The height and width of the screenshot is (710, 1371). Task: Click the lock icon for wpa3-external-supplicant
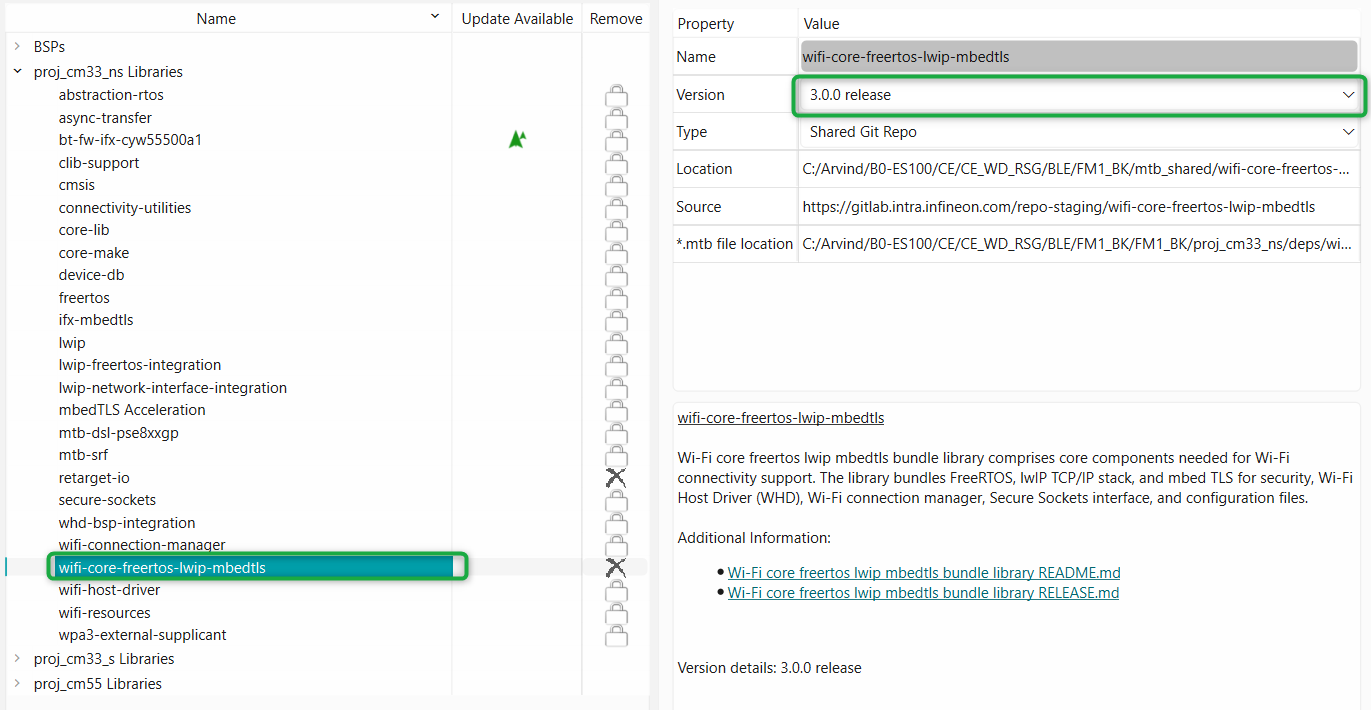pyautogui.click(x=616, y=635)
